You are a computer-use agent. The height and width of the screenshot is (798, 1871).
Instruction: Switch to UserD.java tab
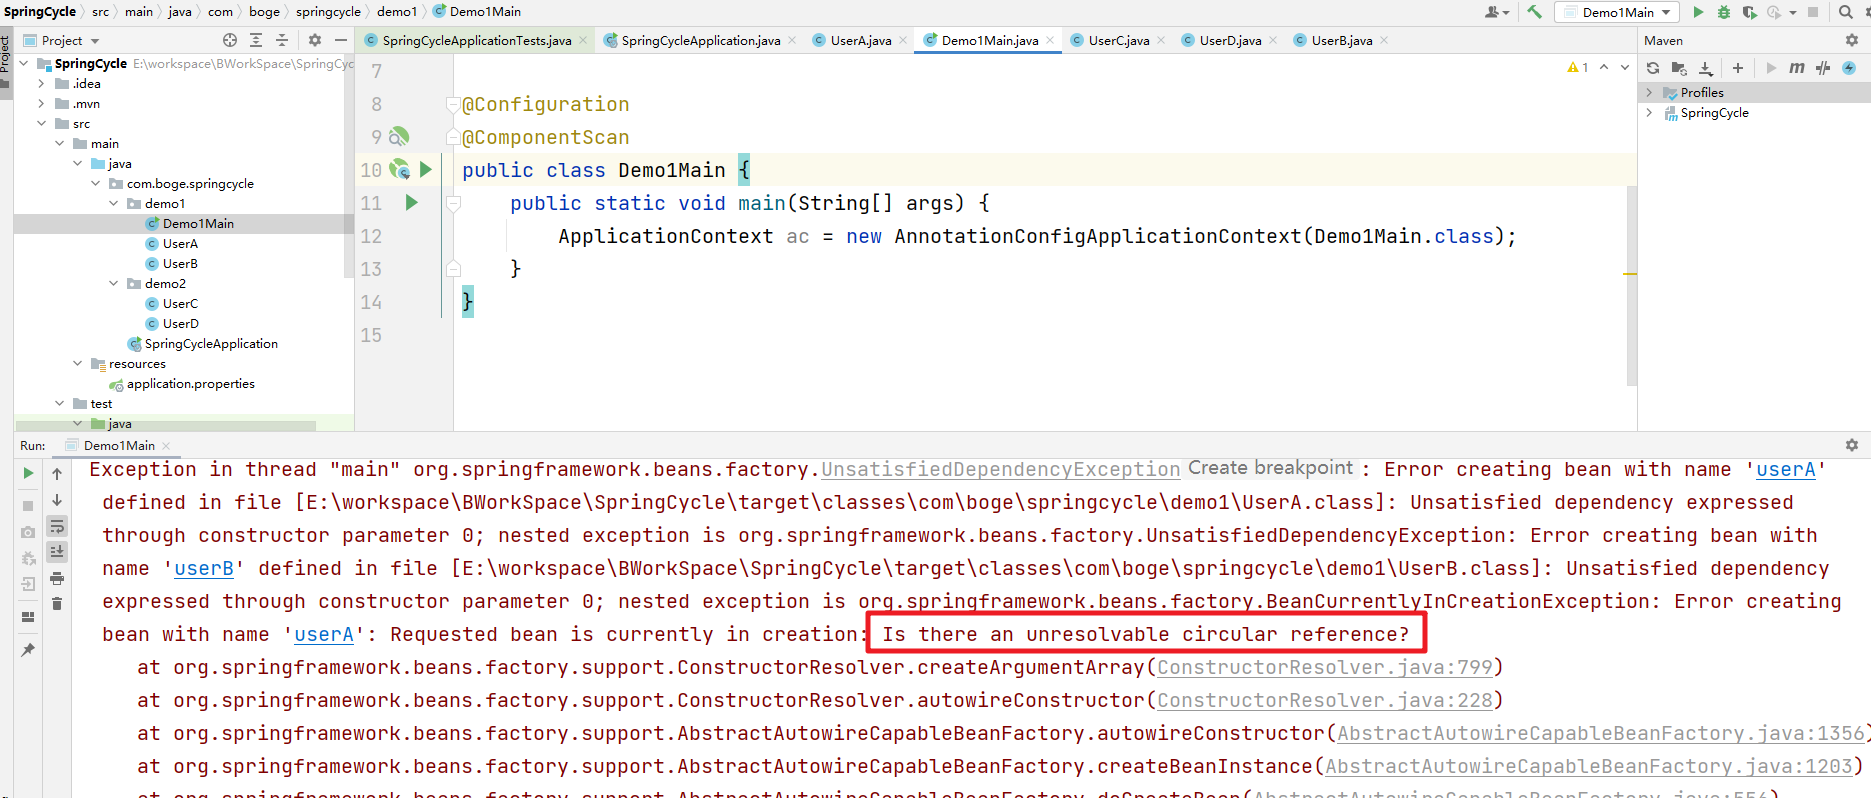click(x=1230, y=40)
